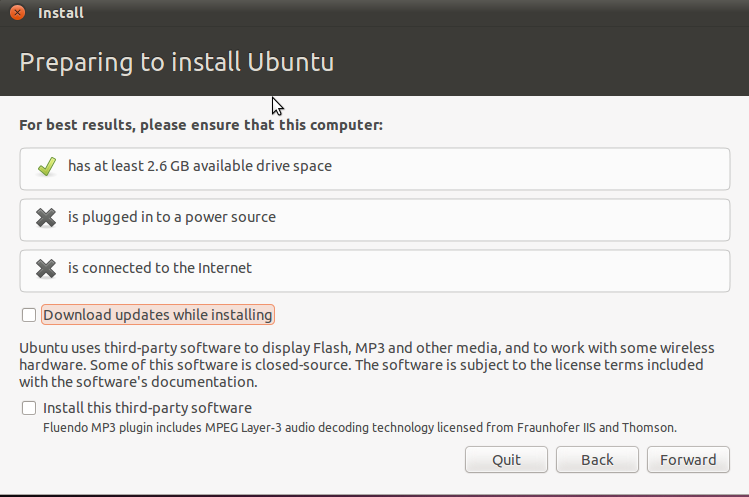Click the 'Install this third-party software' label
Image resolution: width=749 pixels, height=497 pixels.
147,408
